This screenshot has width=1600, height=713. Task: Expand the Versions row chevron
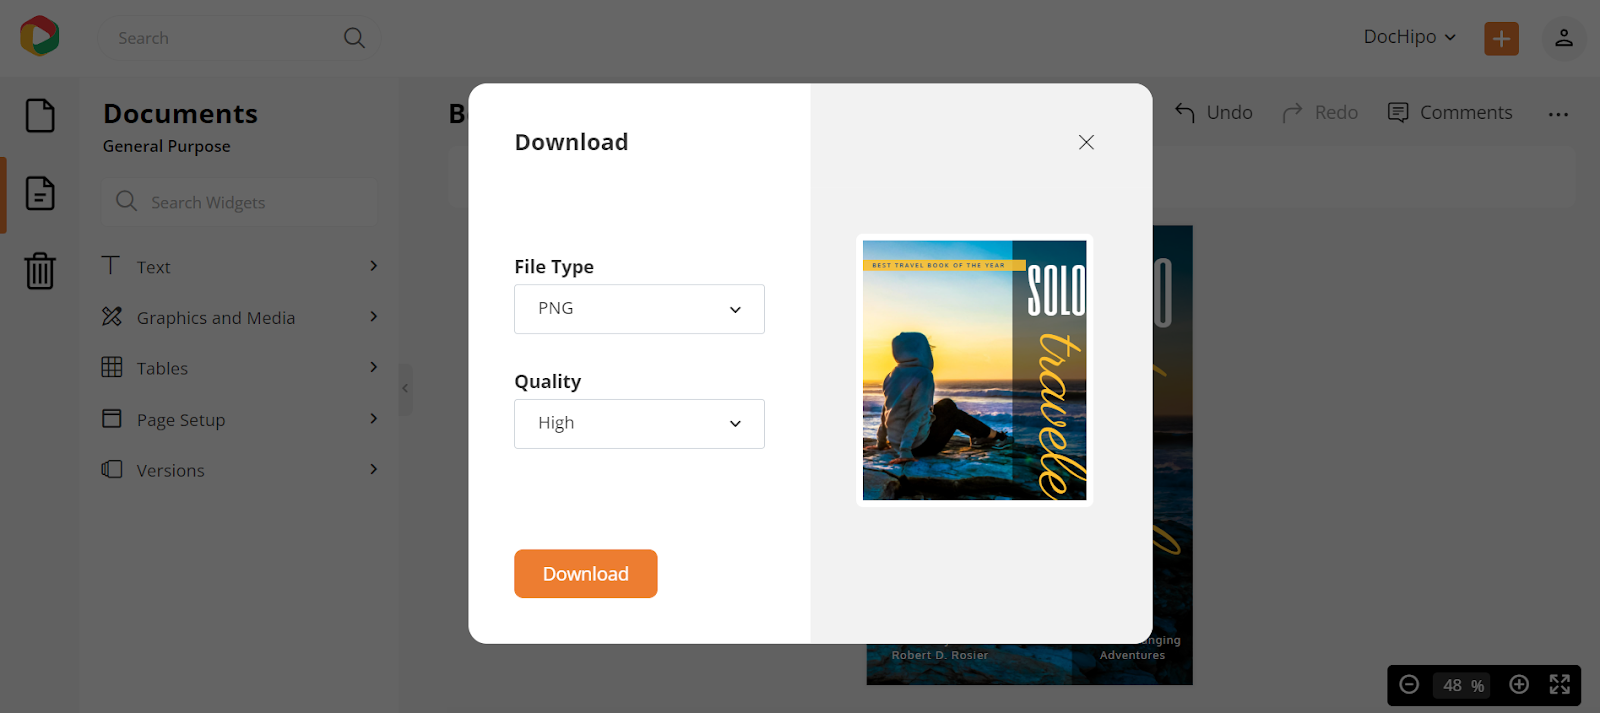373,469
